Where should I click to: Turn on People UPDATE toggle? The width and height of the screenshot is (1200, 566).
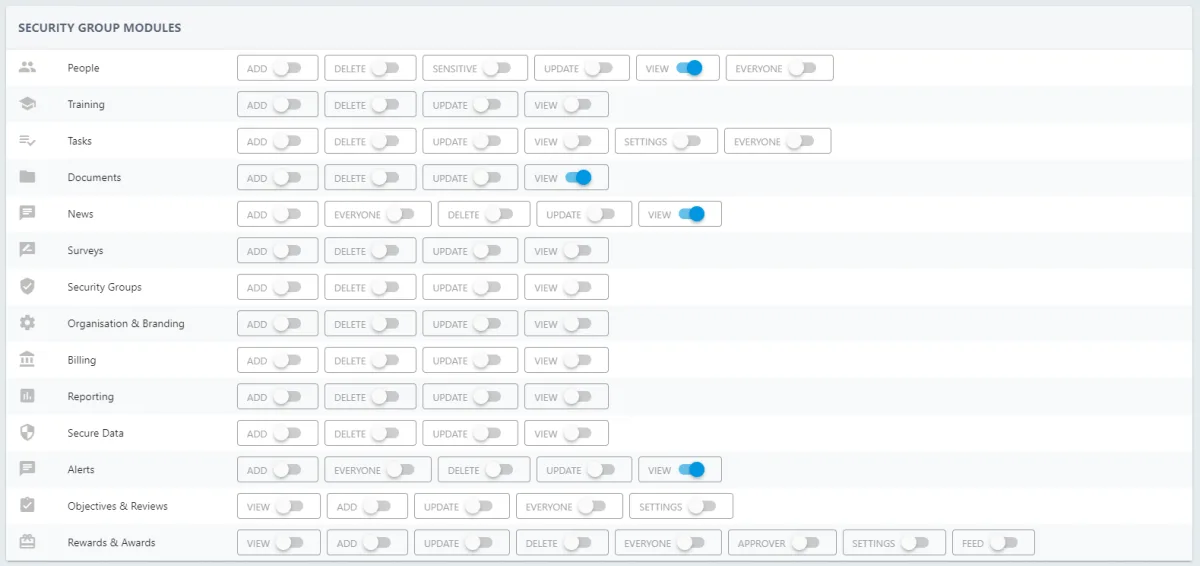pyautogui.click(x=599, y=68)
